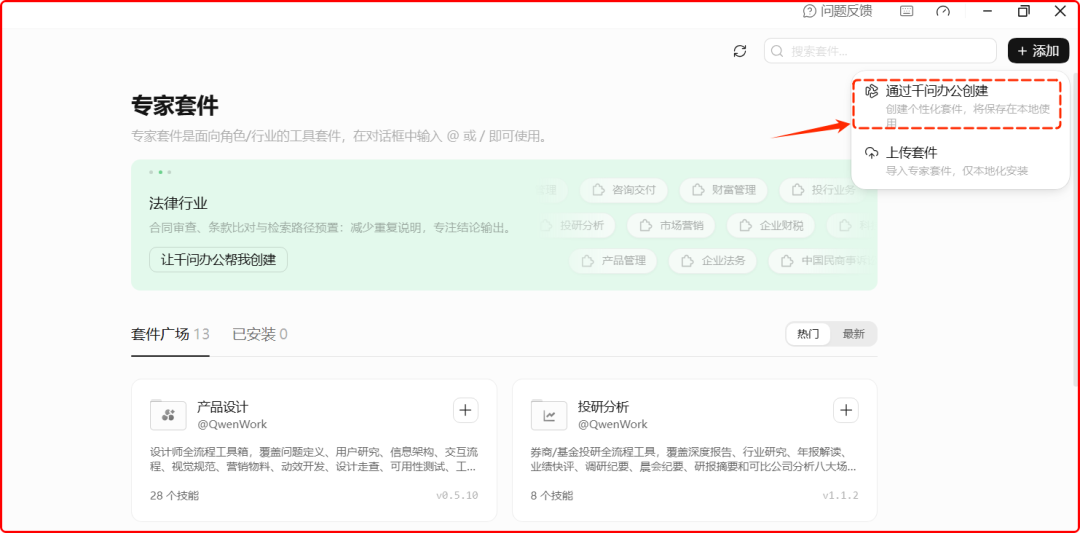Click version v0.5.10 on 产品设计 card
1080x533 pixels.
457,496
